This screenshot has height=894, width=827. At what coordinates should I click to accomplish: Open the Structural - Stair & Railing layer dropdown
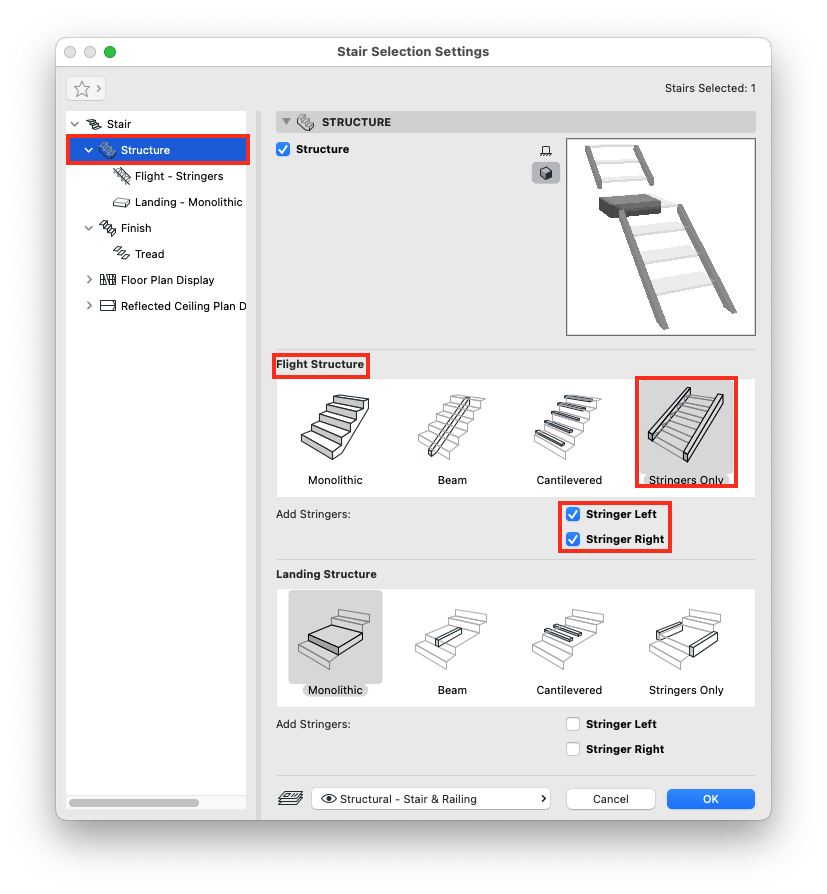click(431, 799)
